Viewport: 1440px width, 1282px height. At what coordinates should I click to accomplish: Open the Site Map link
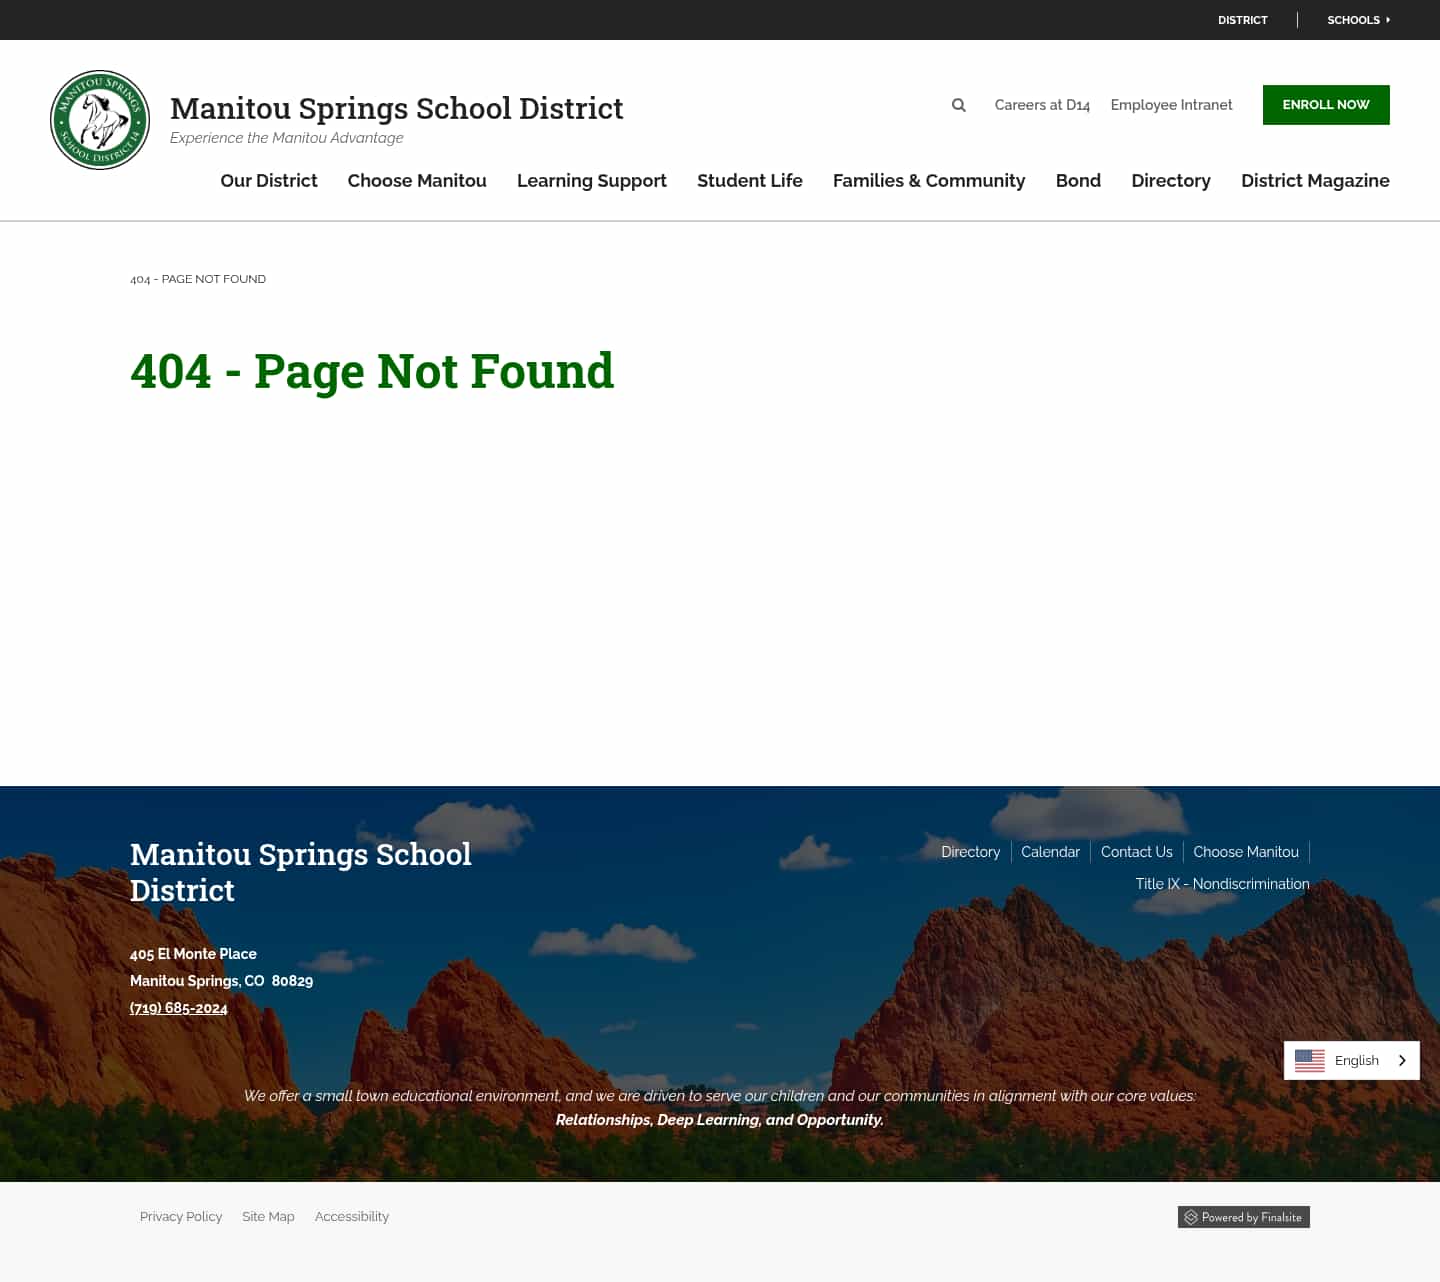(268, 1217)
